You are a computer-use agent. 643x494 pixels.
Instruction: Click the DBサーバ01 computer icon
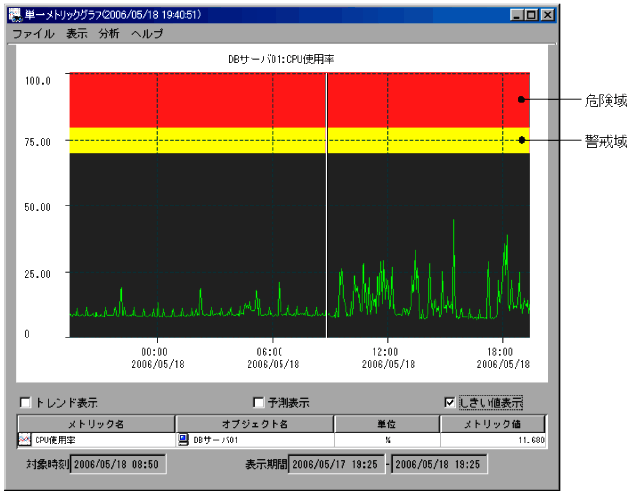183,440
